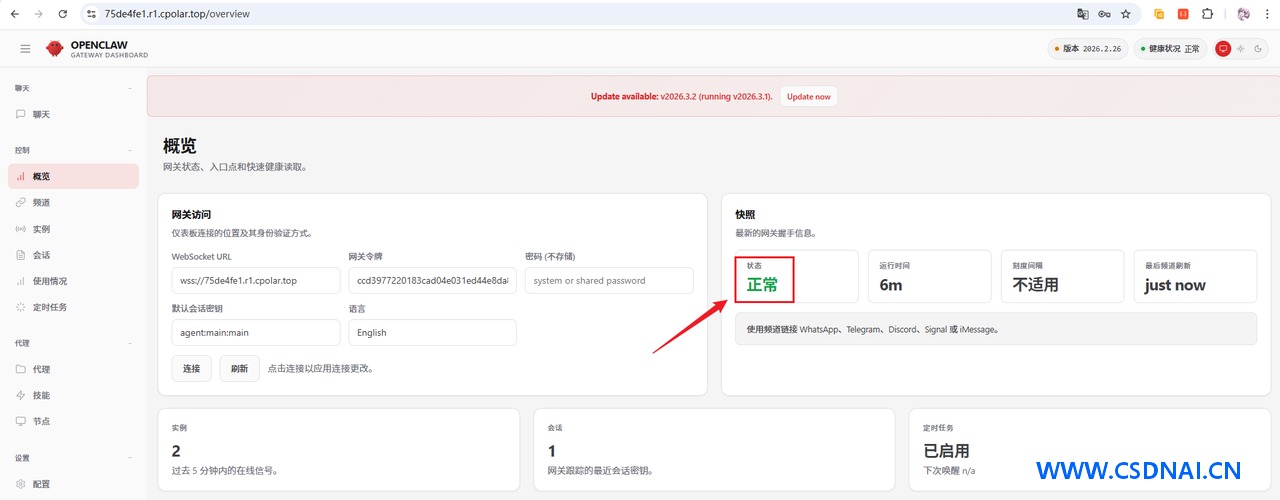Click the browser address bar URL
The image size is (1280, 500).
click(177, 14)
